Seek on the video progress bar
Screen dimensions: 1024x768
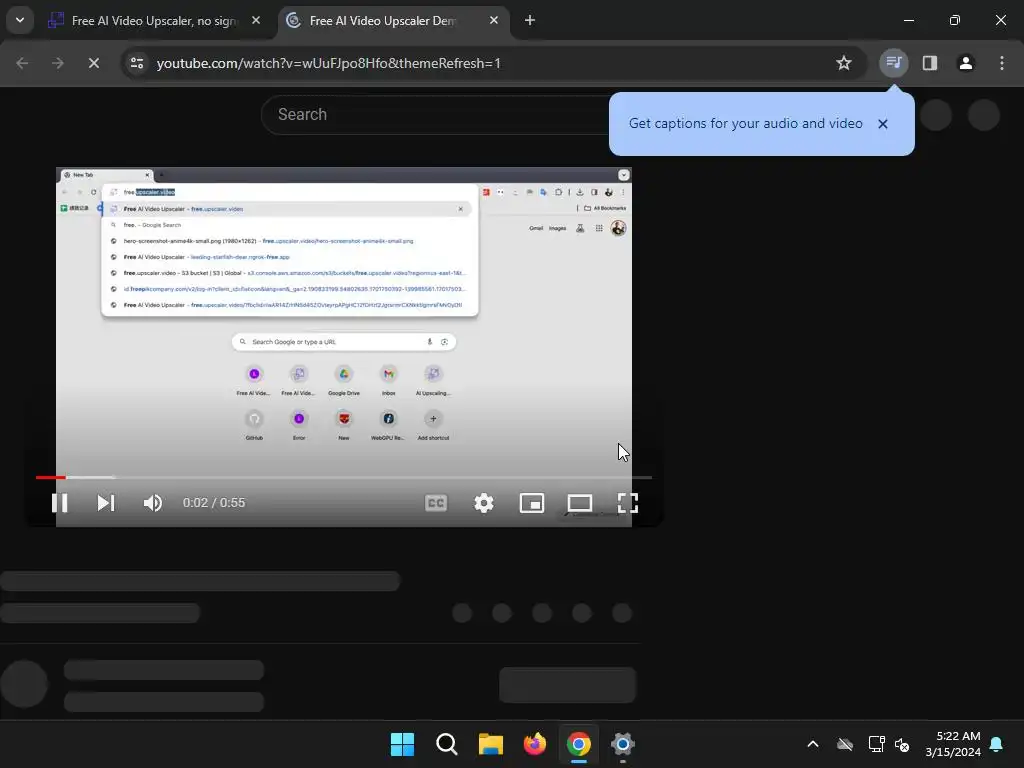[344, 477]
